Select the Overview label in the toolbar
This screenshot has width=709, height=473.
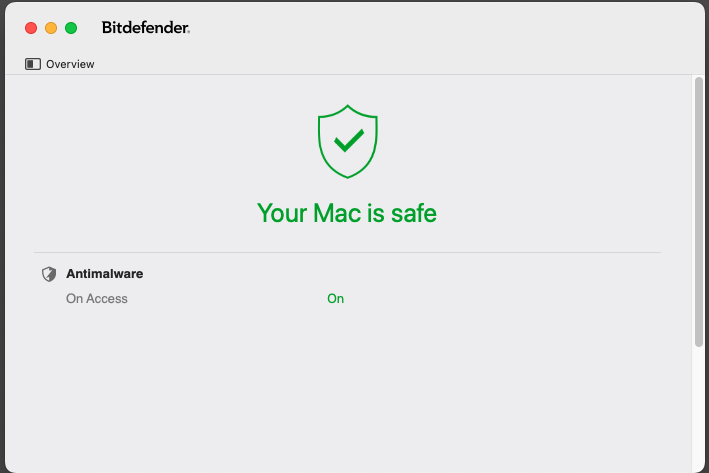(70, 64)
